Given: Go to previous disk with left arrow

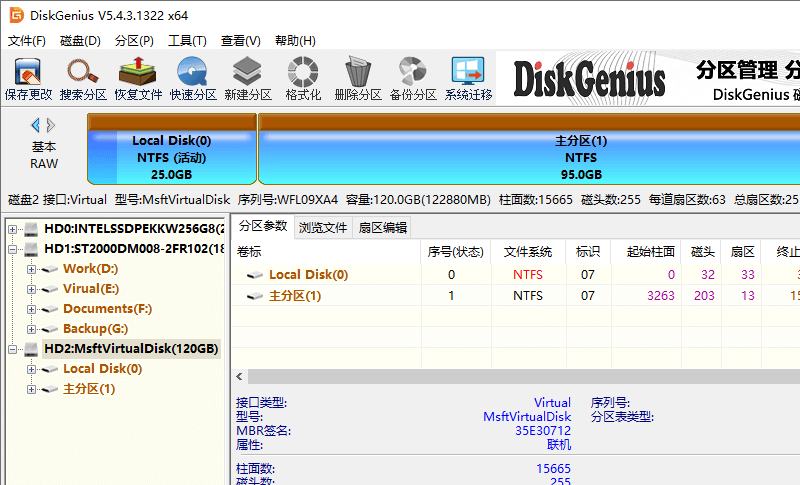Looking at the screenshot, I should (x=35, y=125).
